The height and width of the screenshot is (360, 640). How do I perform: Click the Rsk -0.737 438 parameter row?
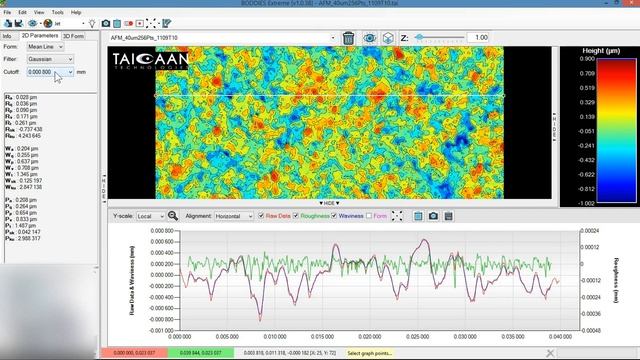[x=23, y=129]
